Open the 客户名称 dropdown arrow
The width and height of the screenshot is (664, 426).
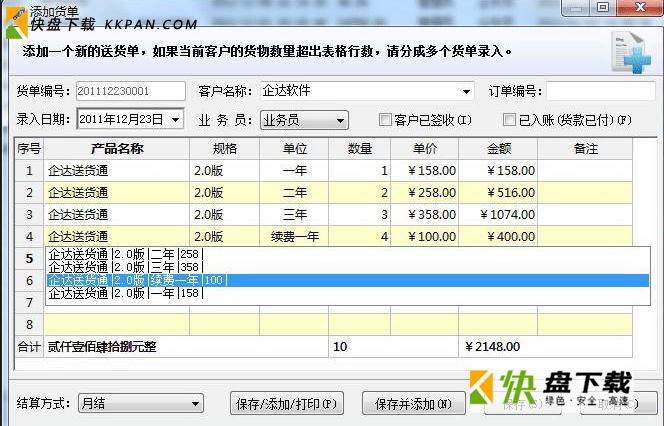466,91
